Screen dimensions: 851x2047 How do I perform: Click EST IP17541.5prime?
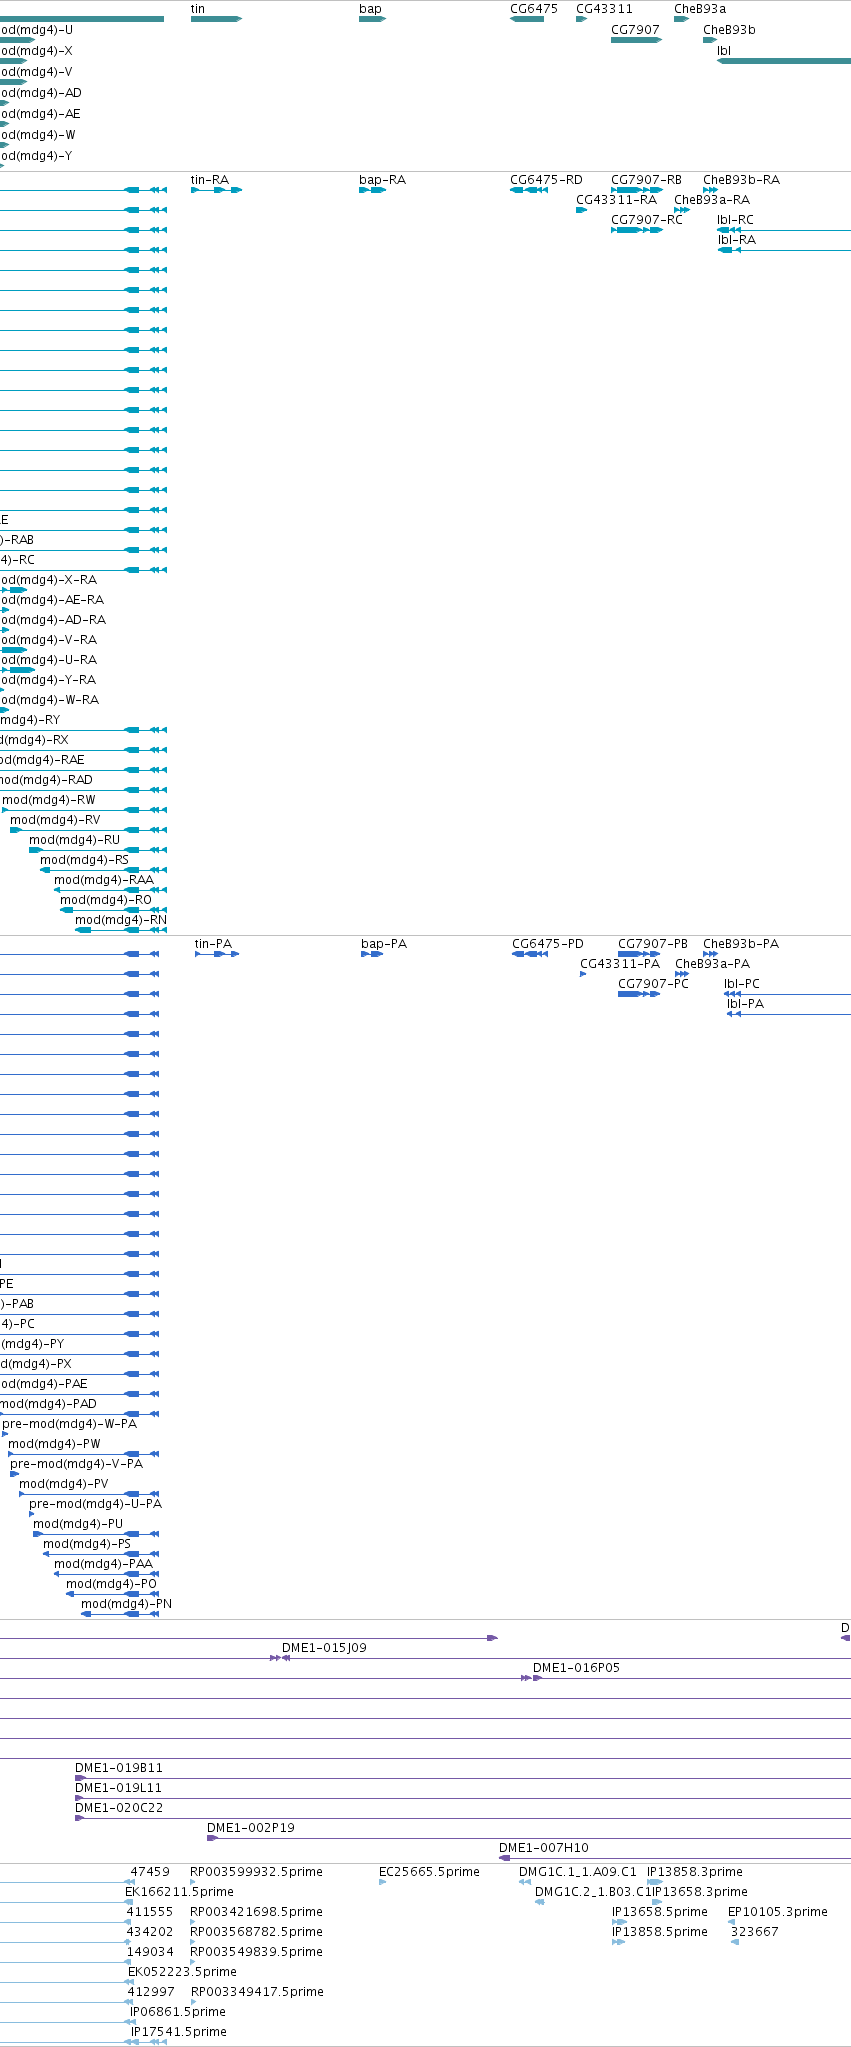[x=147, y=2042]
